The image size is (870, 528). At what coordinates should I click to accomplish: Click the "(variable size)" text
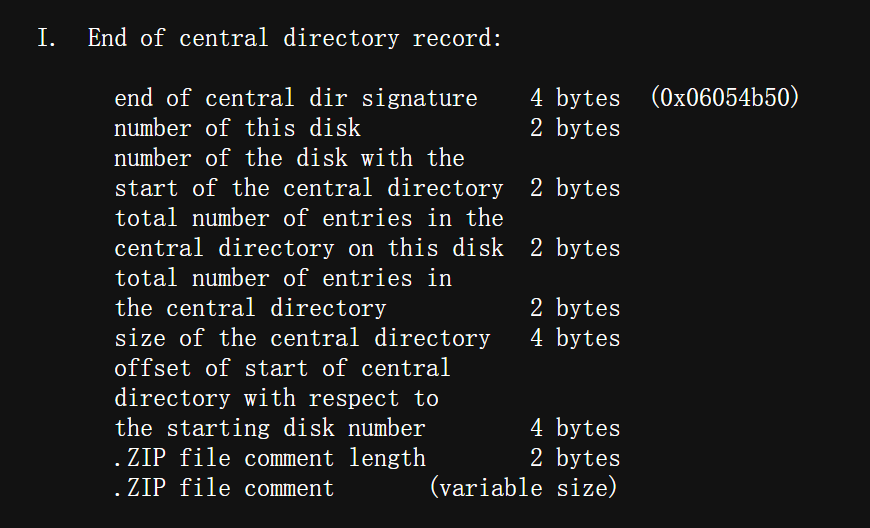coord(523,488)
